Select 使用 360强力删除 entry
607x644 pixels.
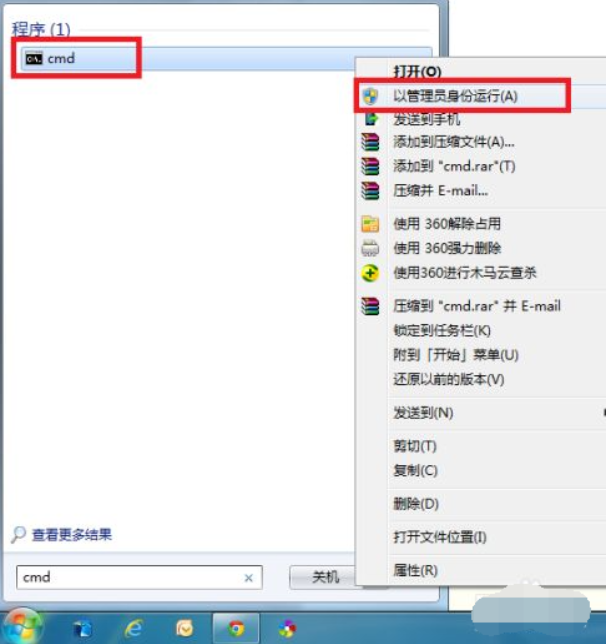pos(447,248)
